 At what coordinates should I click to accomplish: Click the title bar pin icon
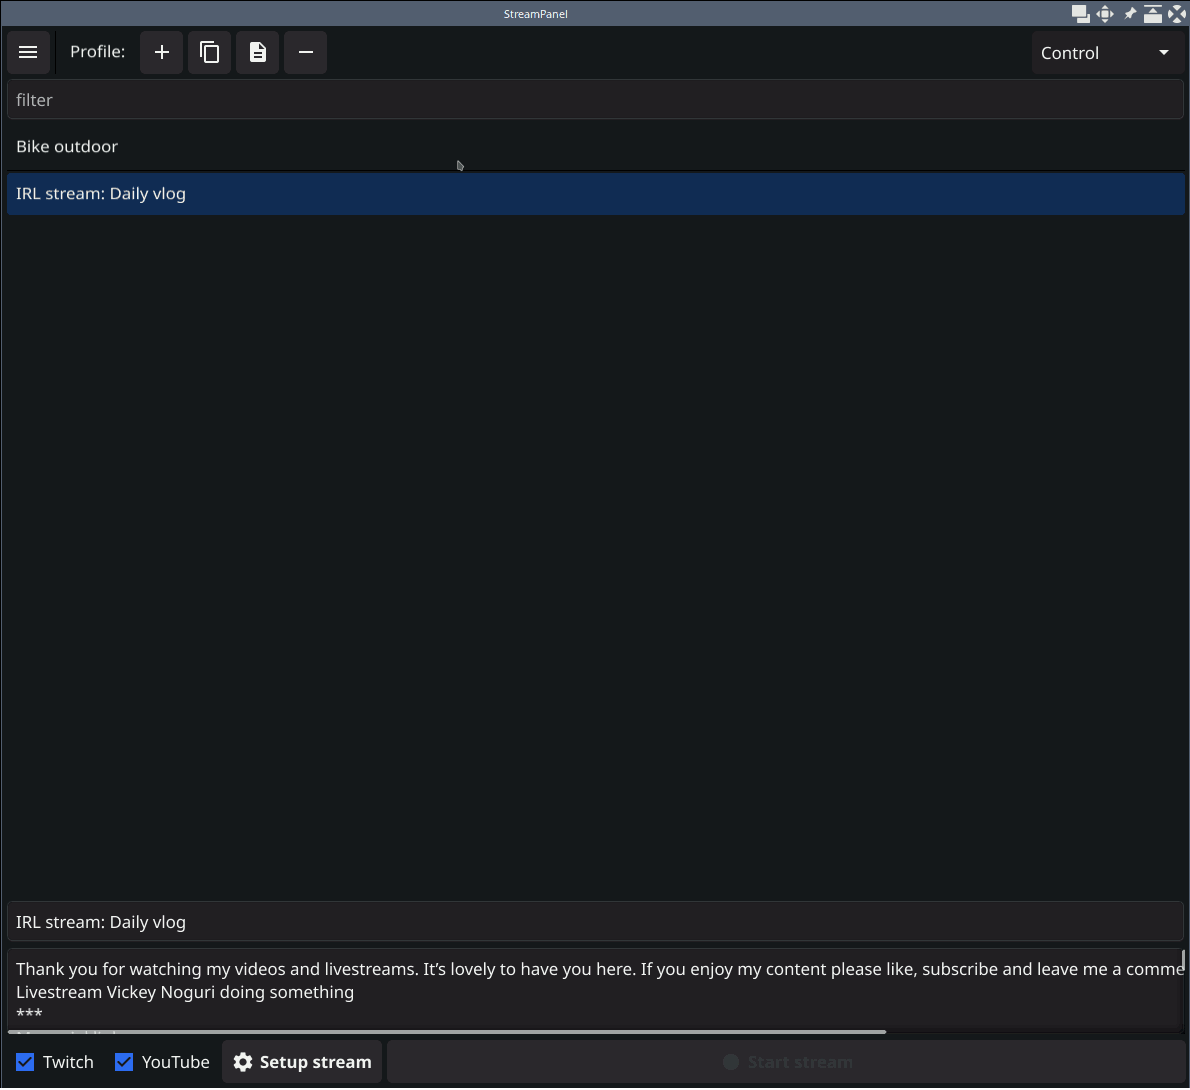point(1130,14)
